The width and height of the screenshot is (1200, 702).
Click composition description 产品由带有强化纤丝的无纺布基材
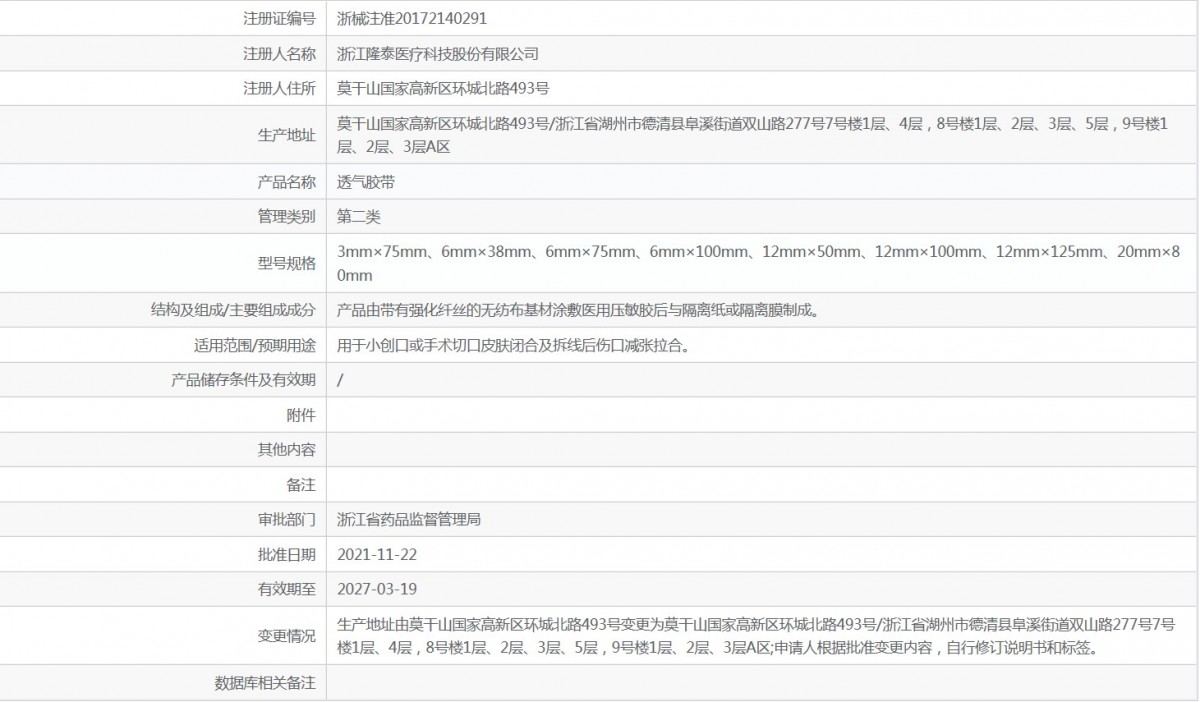(x=578, y=310)
